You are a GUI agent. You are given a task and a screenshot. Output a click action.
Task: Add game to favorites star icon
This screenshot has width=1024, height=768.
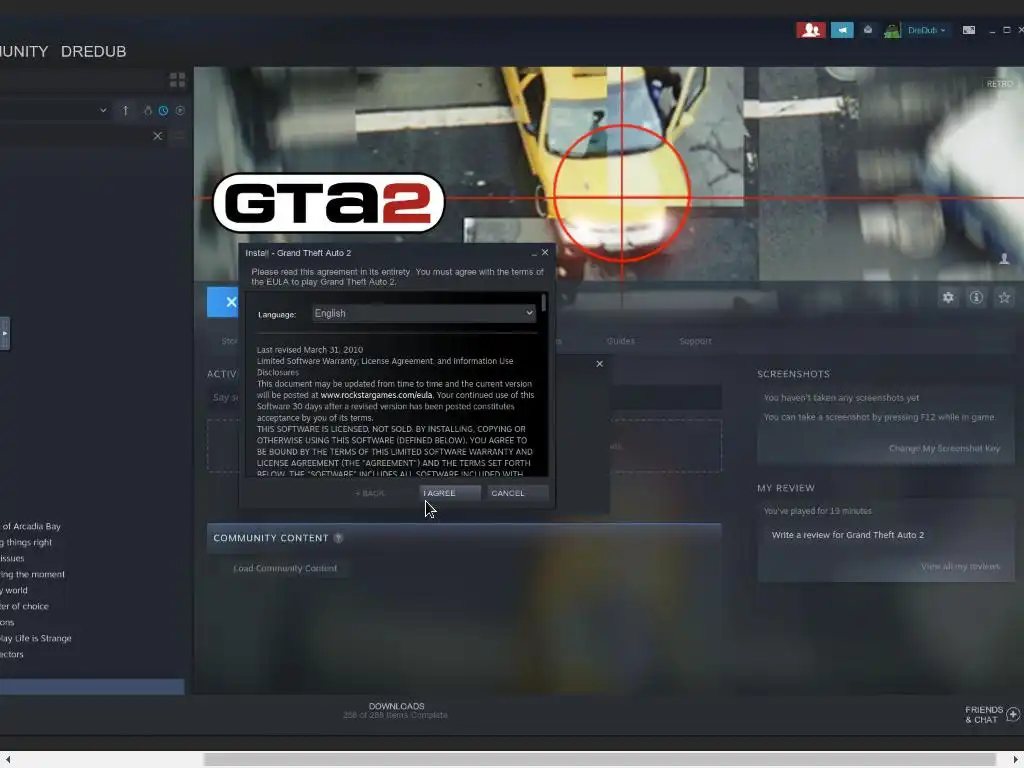pyautogui.click(x=1004, y=298)
